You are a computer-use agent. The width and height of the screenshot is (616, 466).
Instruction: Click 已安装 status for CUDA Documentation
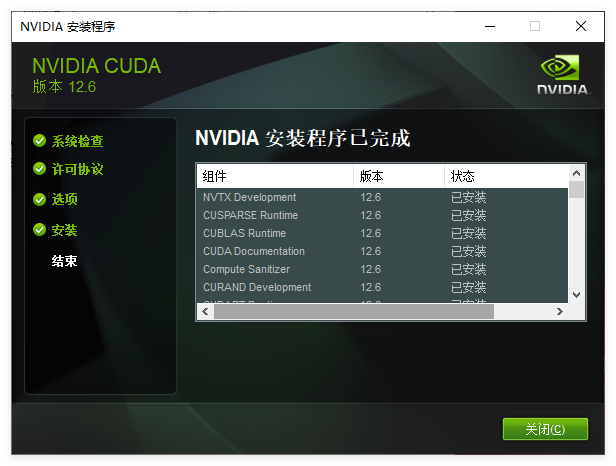[468, 251]
